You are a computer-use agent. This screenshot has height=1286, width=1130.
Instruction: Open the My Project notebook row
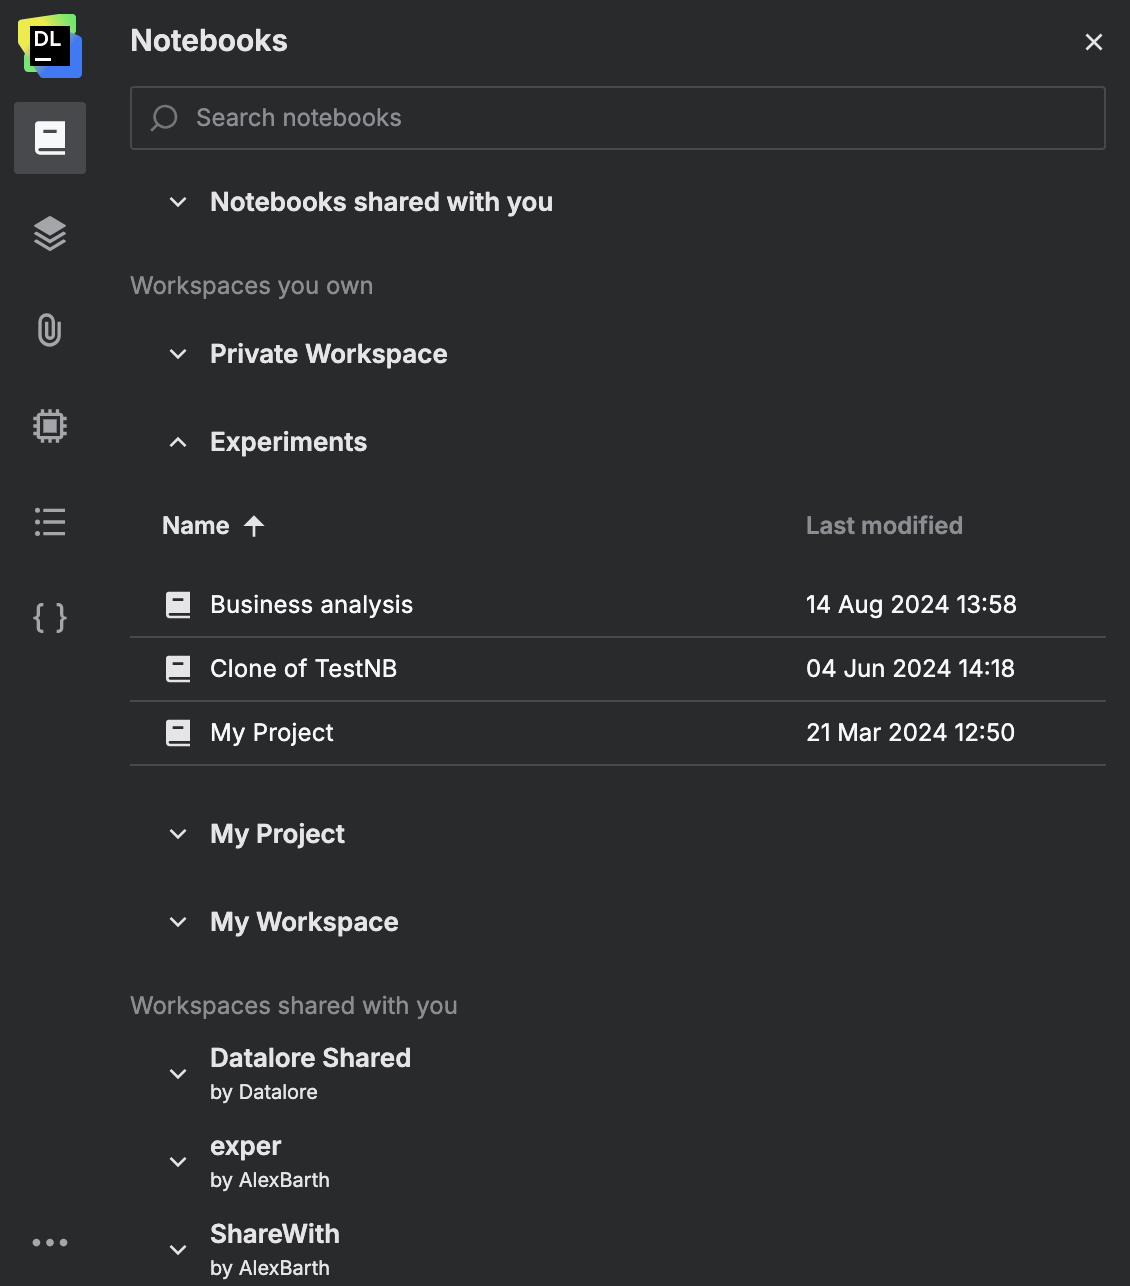[x=618, y=733]
